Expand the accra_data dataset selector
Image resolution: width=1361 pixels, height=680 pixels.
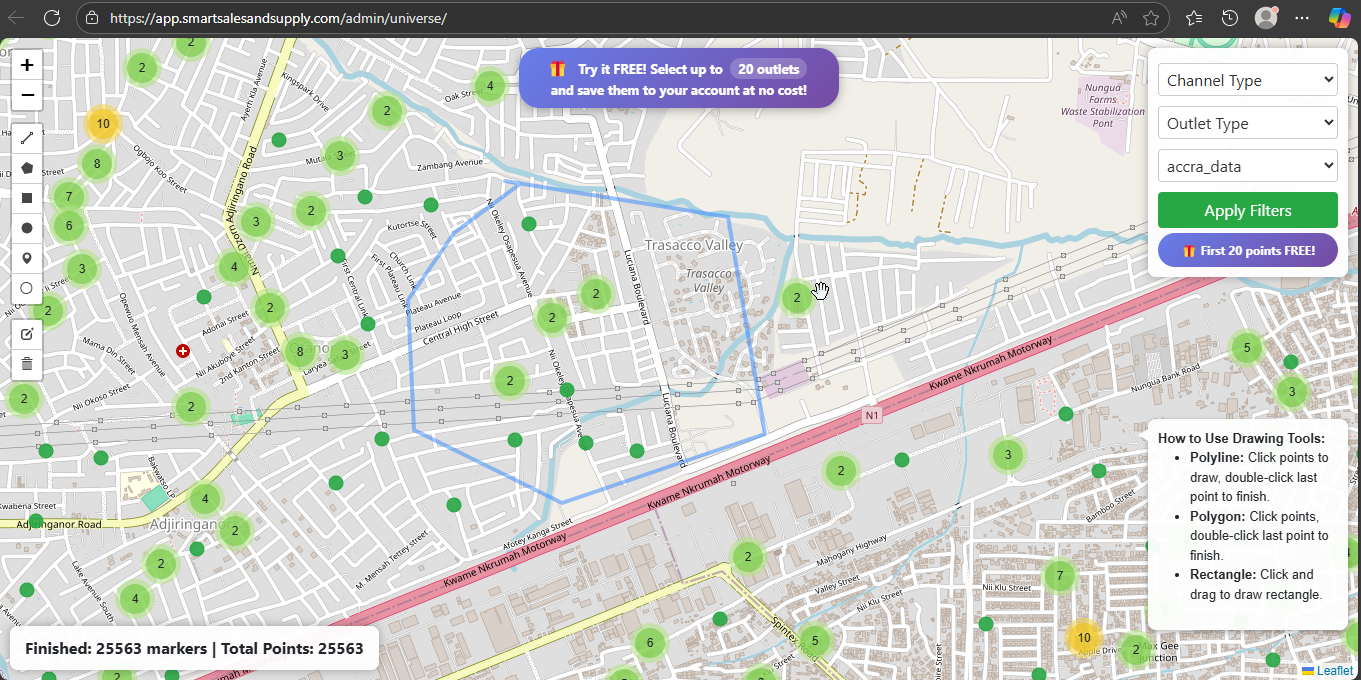(x=1247, y=165)
